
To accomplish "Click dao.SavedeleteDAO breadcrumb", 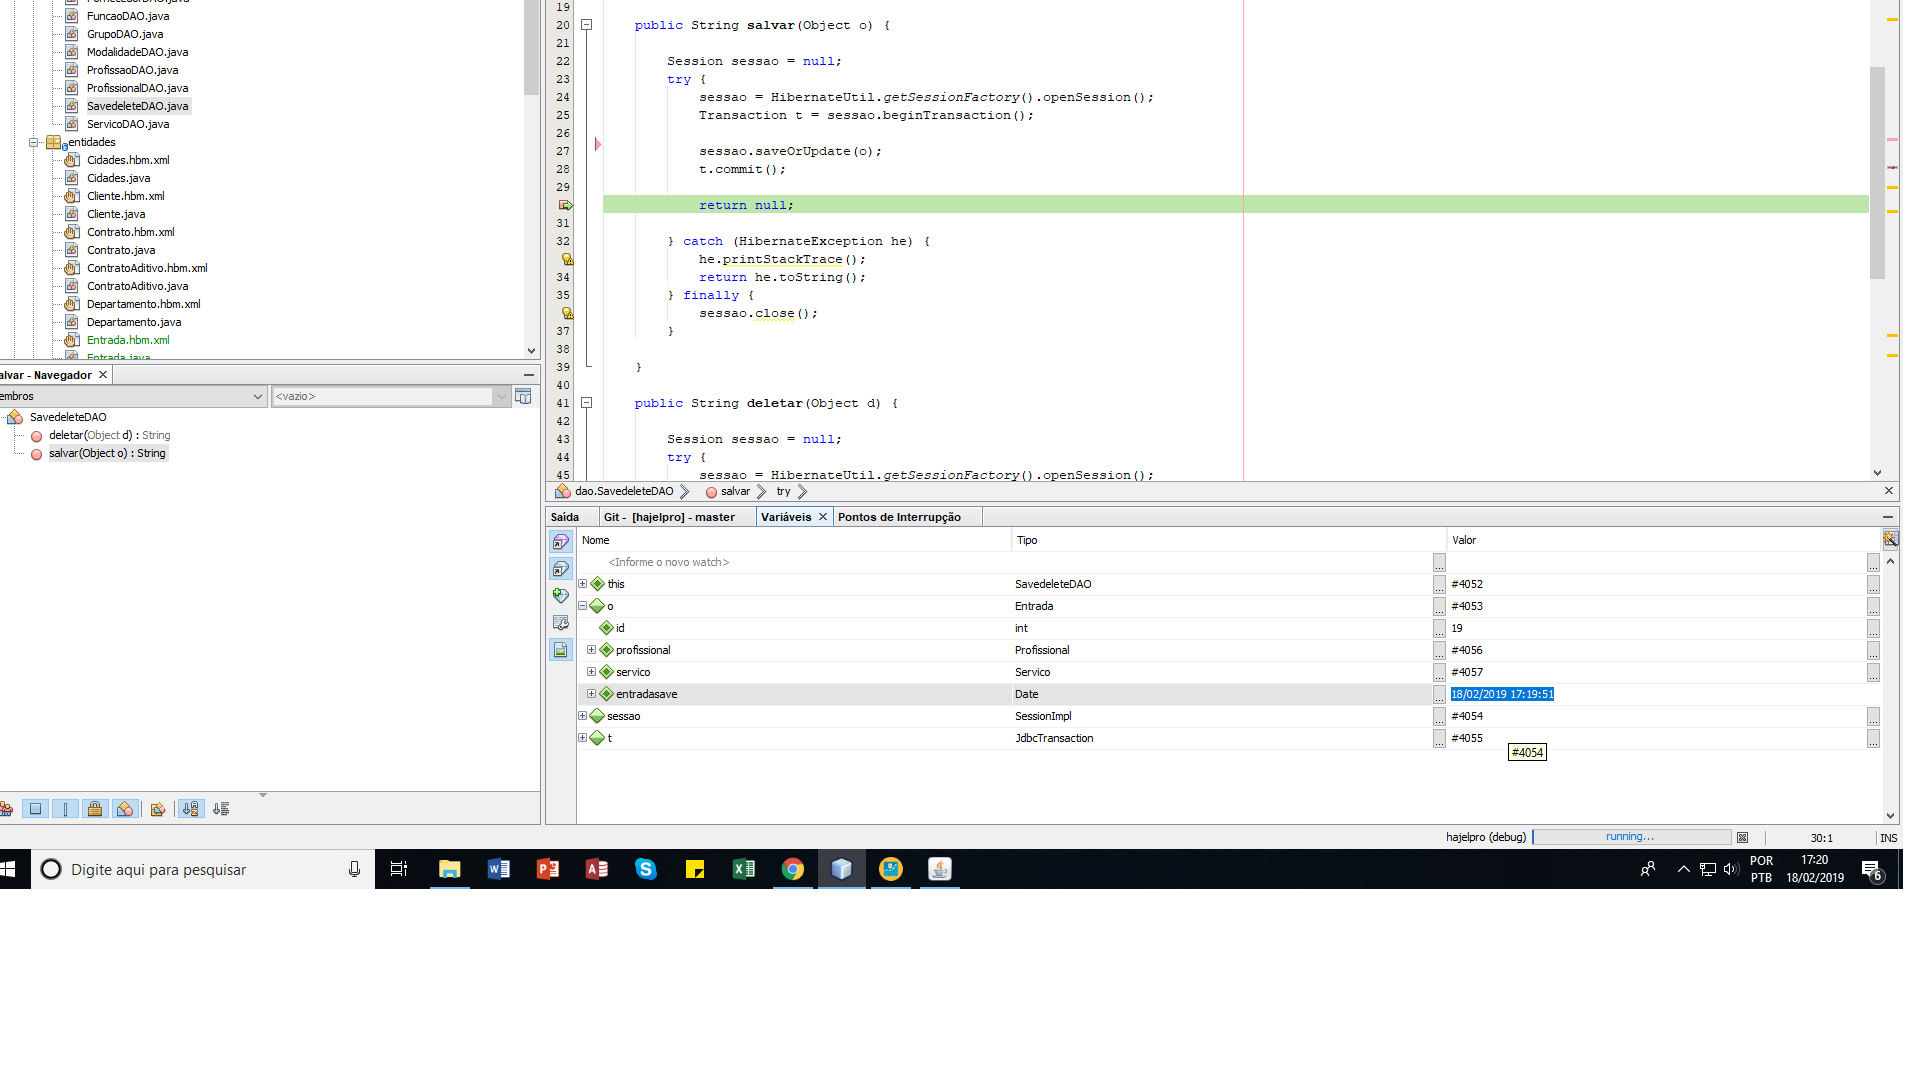I will [623, 492].
